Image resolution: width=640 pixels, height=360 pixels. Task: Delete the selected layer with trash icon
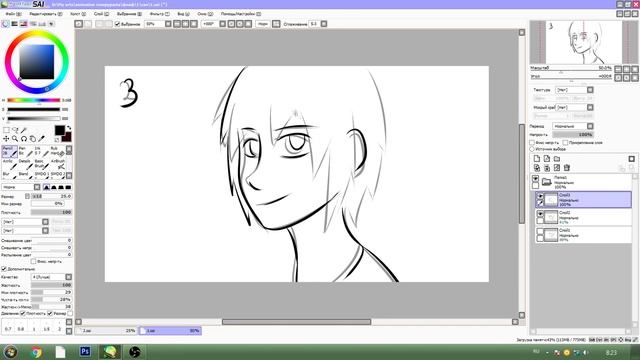click(567, 168)
